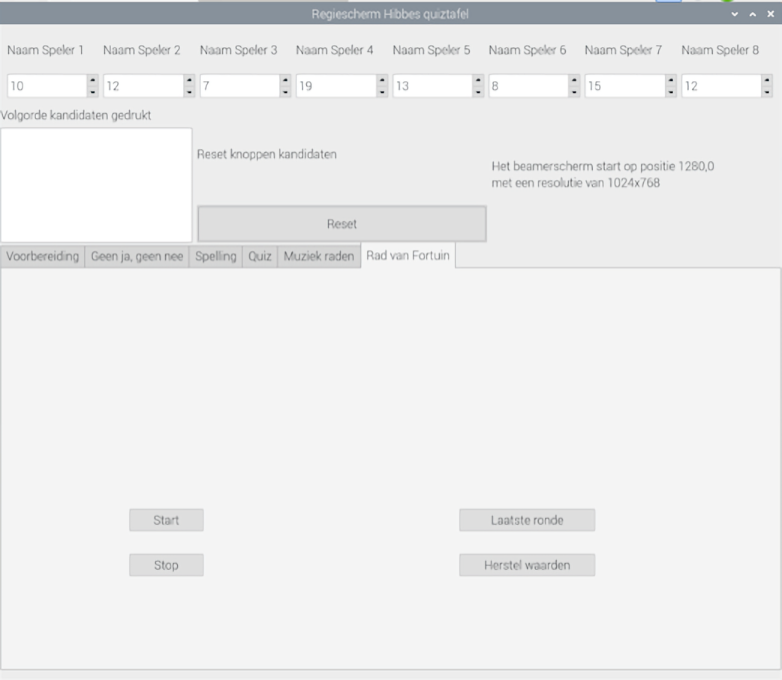Click the Laatste ronde button
This screenshot has height=680, width=782.
527,520
